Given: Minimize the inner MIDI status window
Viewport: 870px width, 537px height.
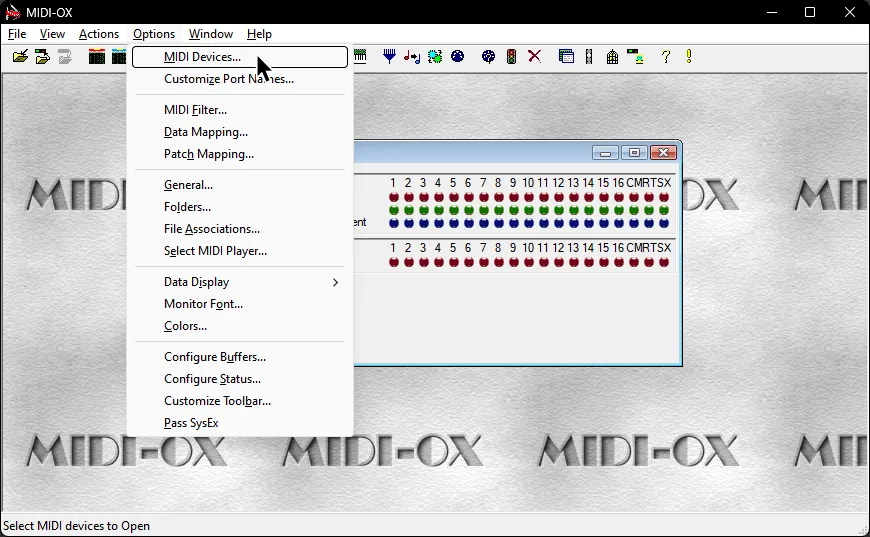Looking at the screenshot, I should pyautogui.click(x=605, y=153).
